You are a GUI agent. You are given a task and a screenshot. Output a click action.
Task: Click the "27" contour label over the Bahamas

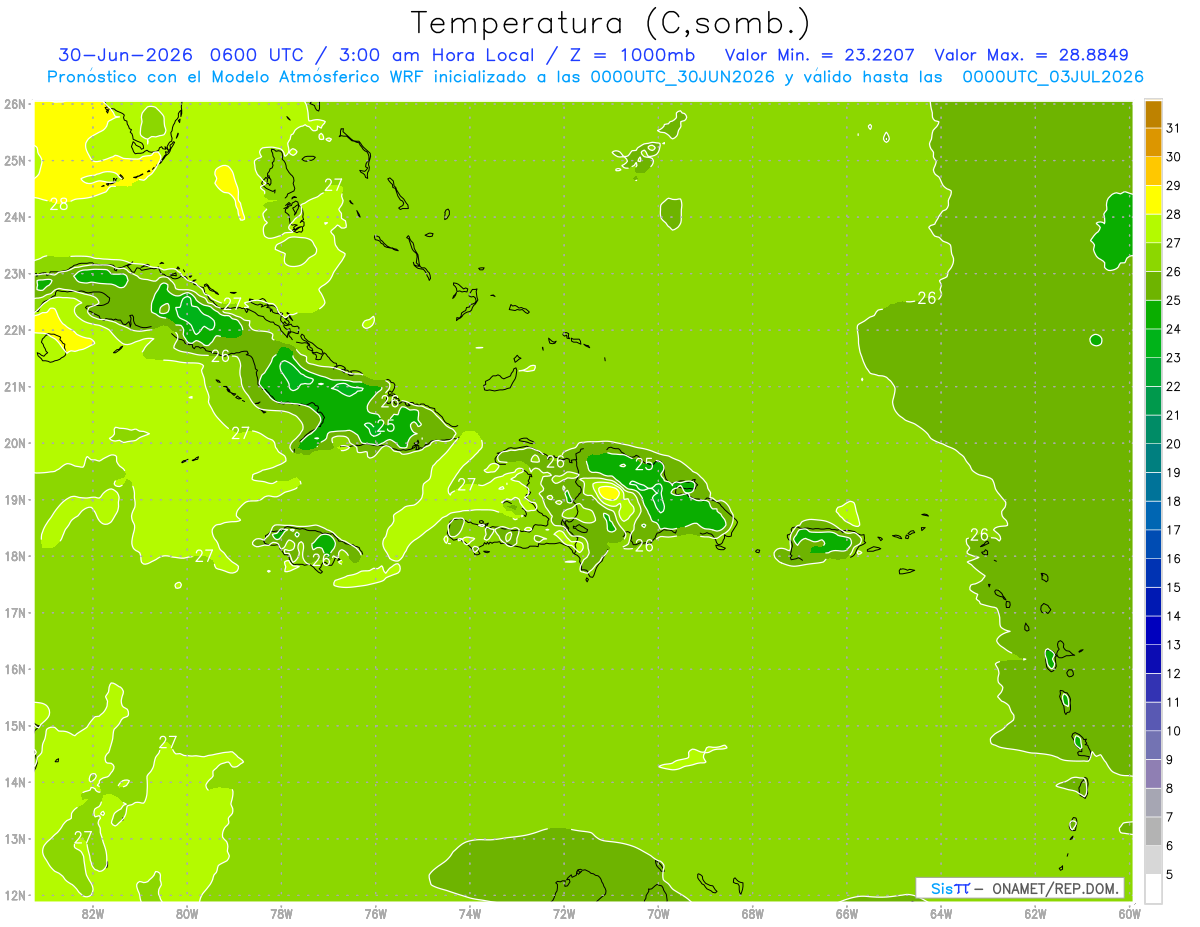pyautogui.click(x=333, y=185)
